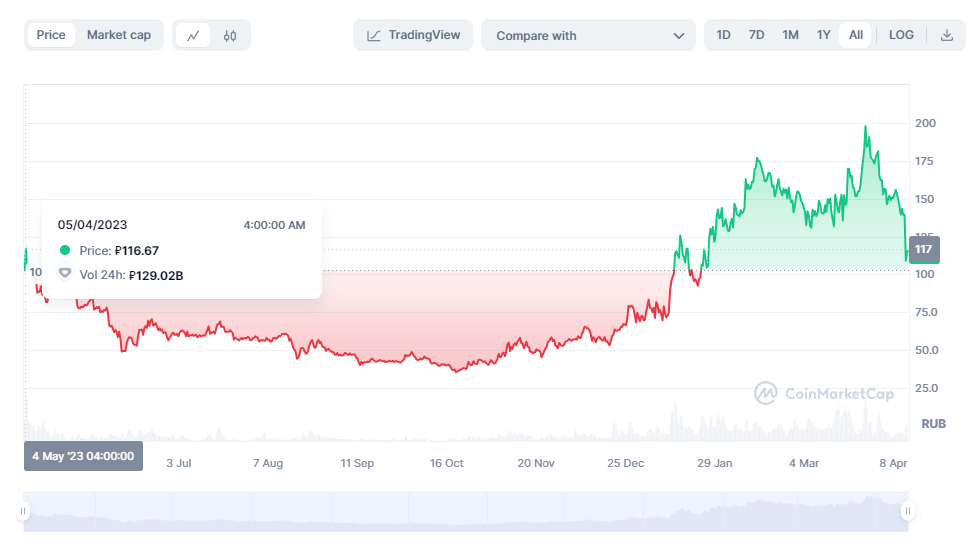
Task: Select the Price toggle option
Action: tap(51, 35)
